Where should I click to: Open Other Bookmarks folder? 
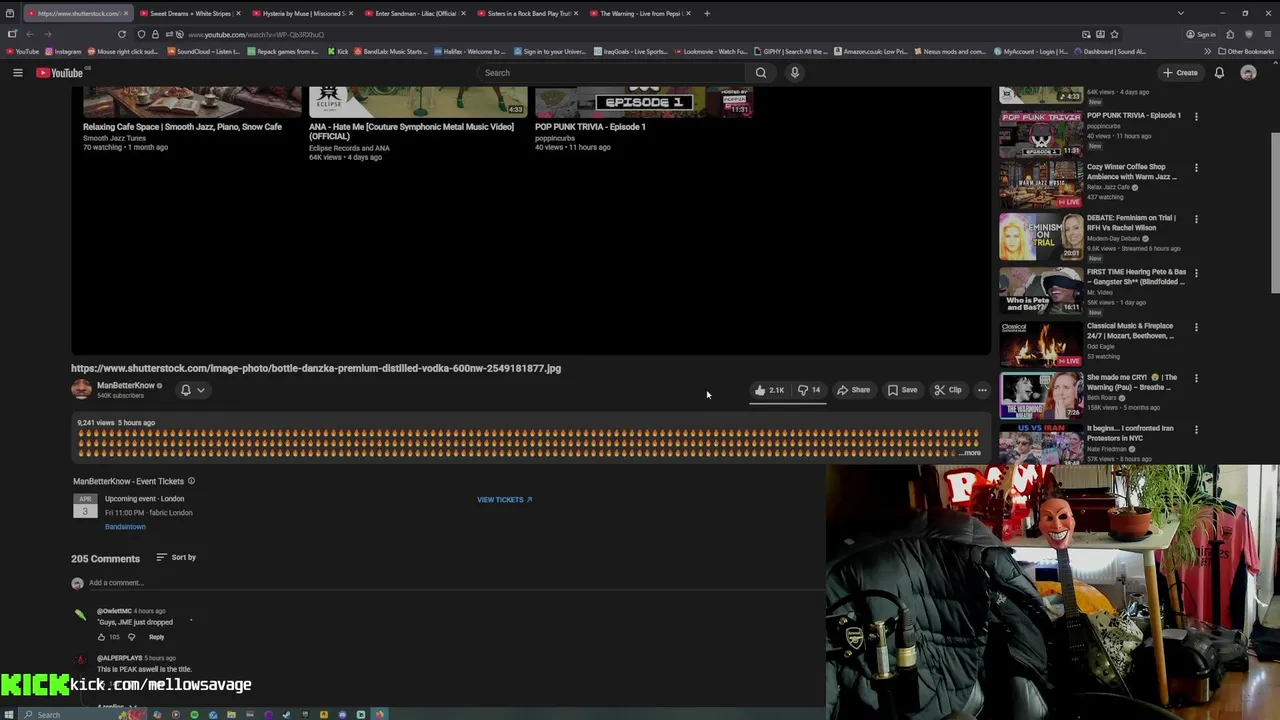pyautogui.click(x=1246, y=52)
